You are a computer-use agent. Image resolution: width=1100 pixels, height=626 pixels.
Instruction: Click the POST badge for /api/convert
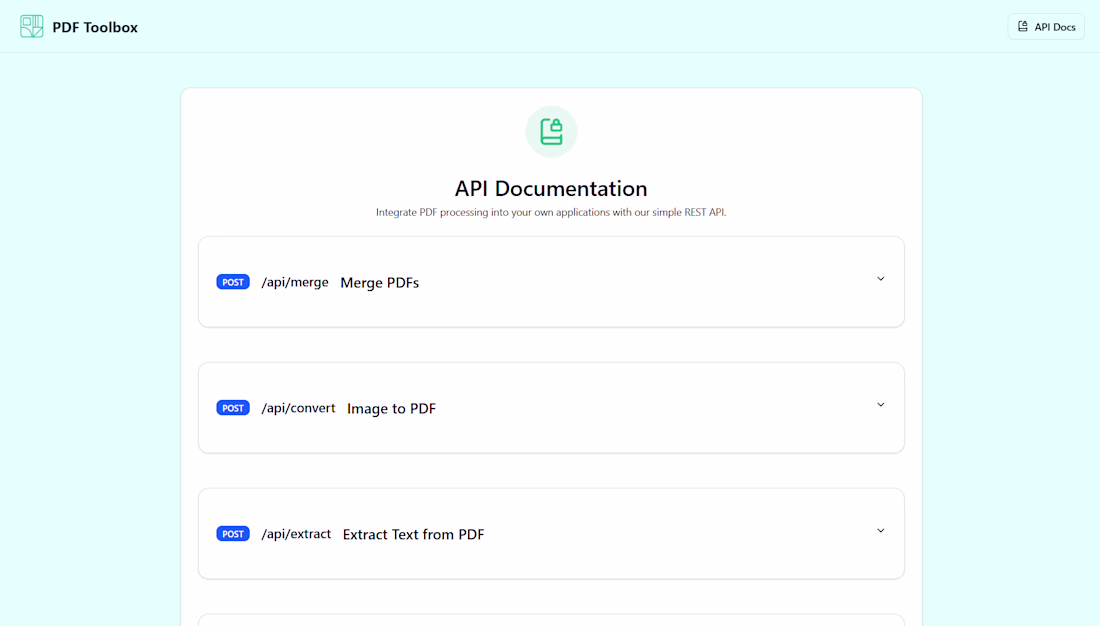(x=233, y=408)
